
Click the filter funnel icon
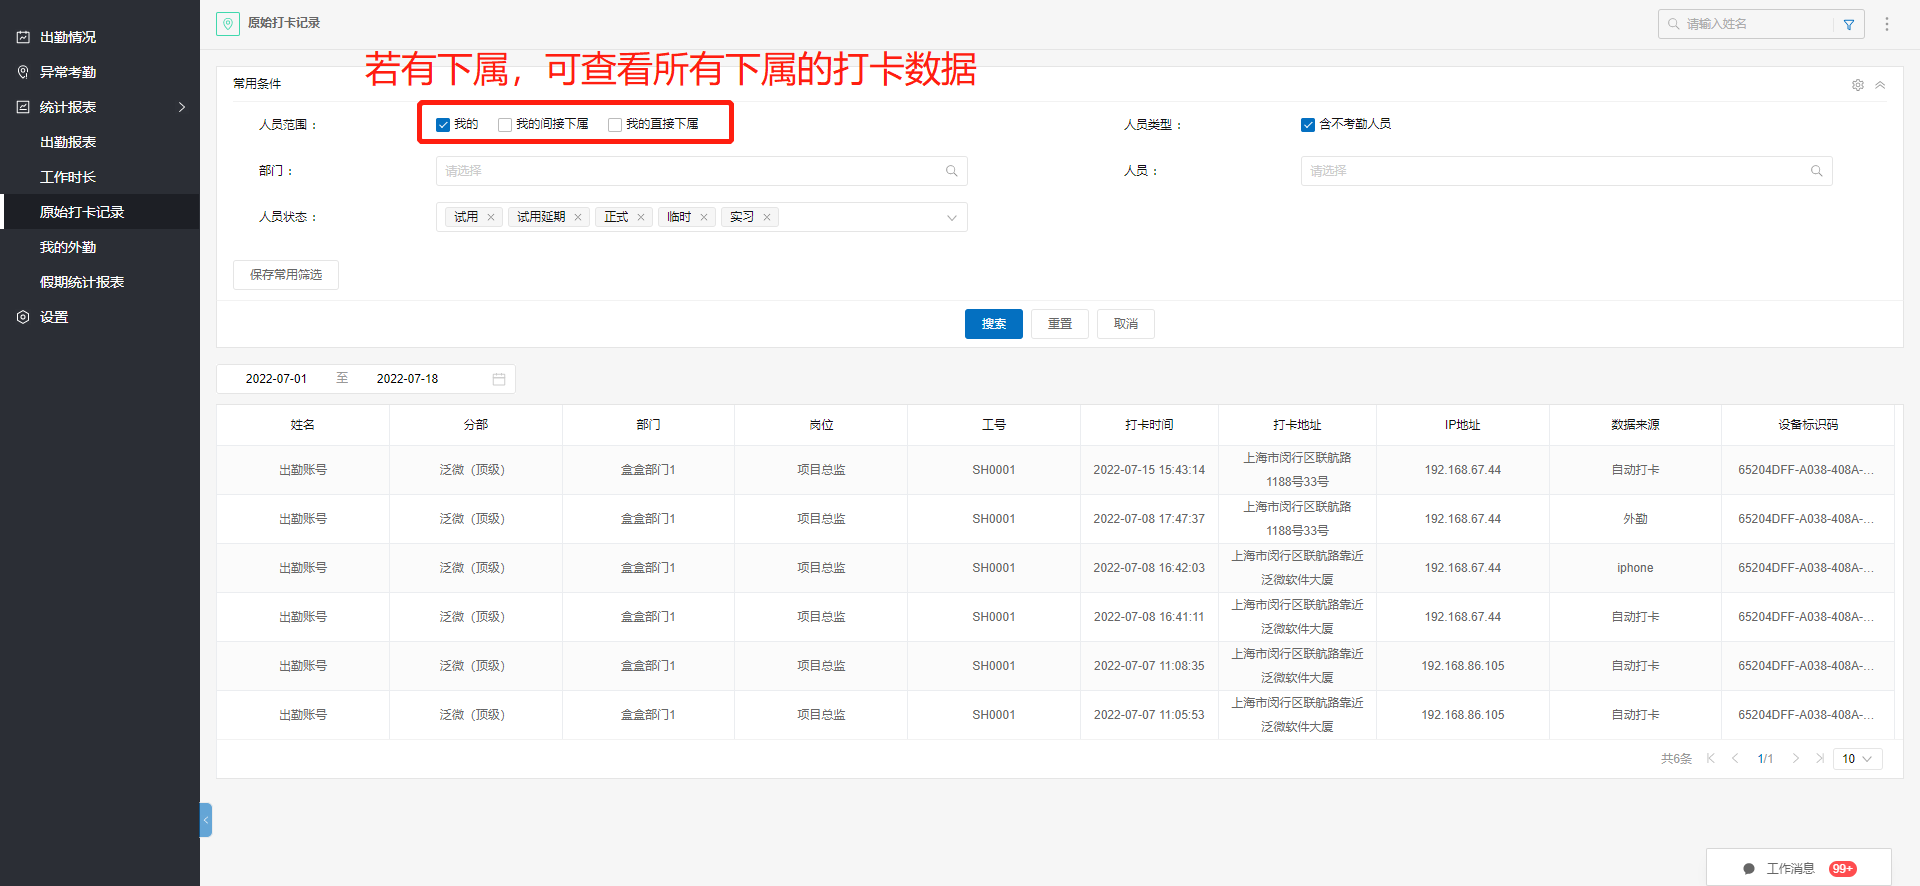click(1849, 24)
